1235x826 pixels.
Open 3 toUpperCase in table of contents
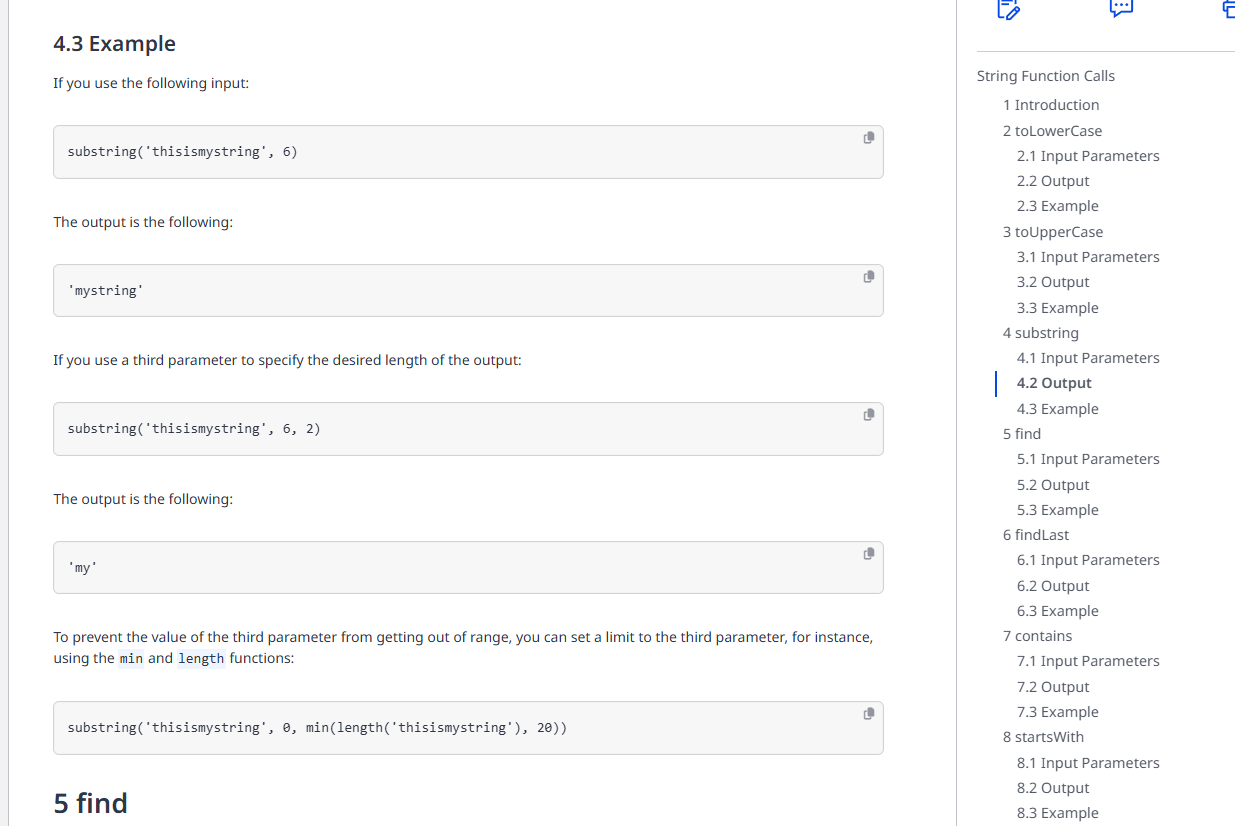pos(1053,232)
